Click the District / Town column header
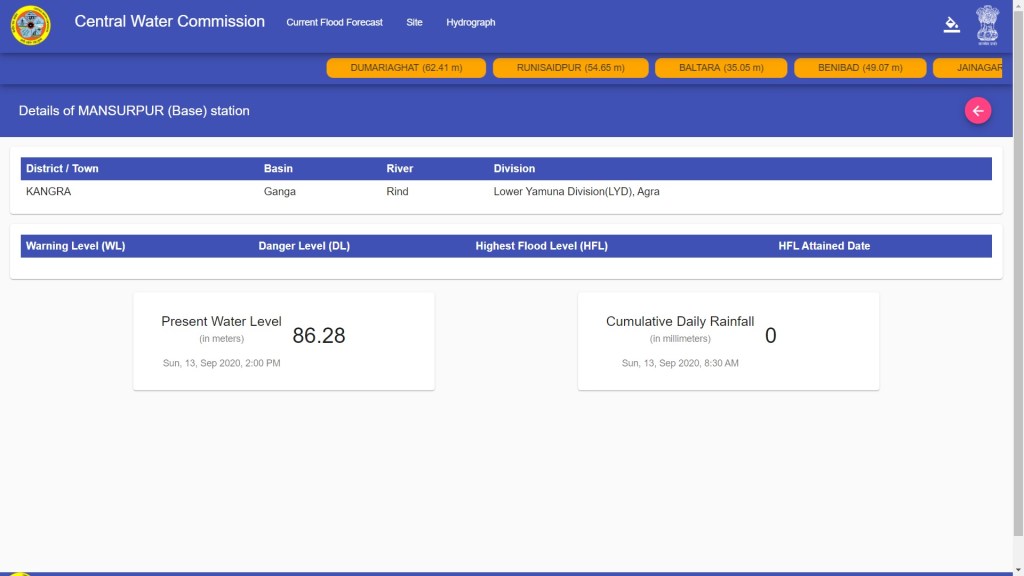 (62, 169)
